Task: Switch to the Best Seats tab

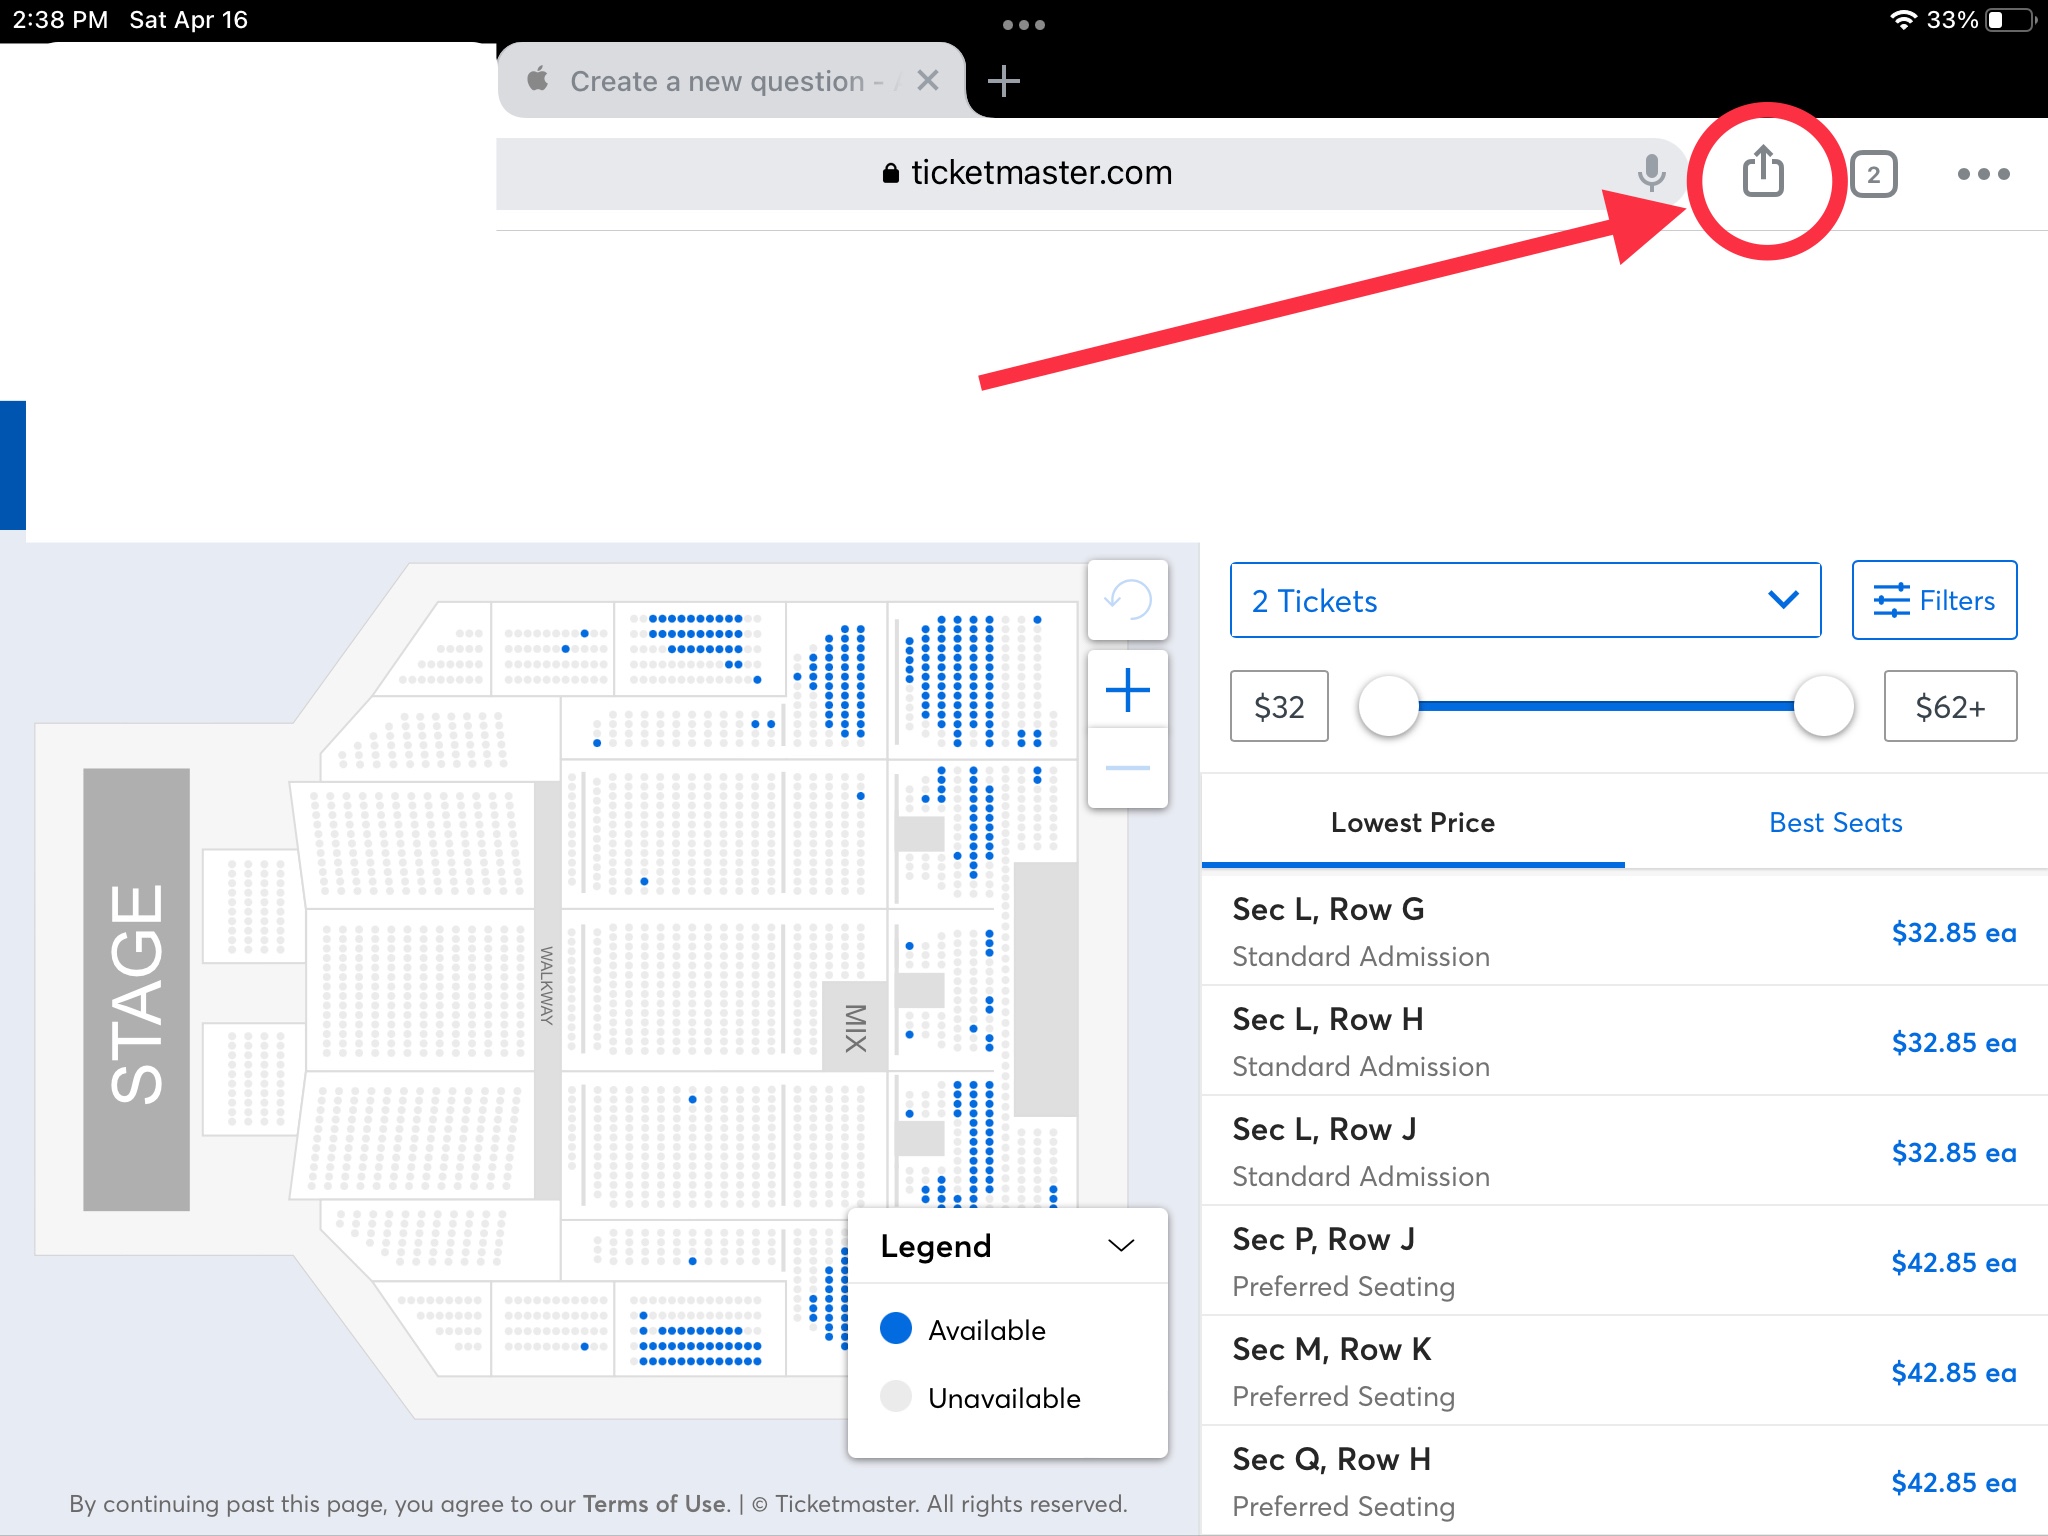Action: 1835,822
